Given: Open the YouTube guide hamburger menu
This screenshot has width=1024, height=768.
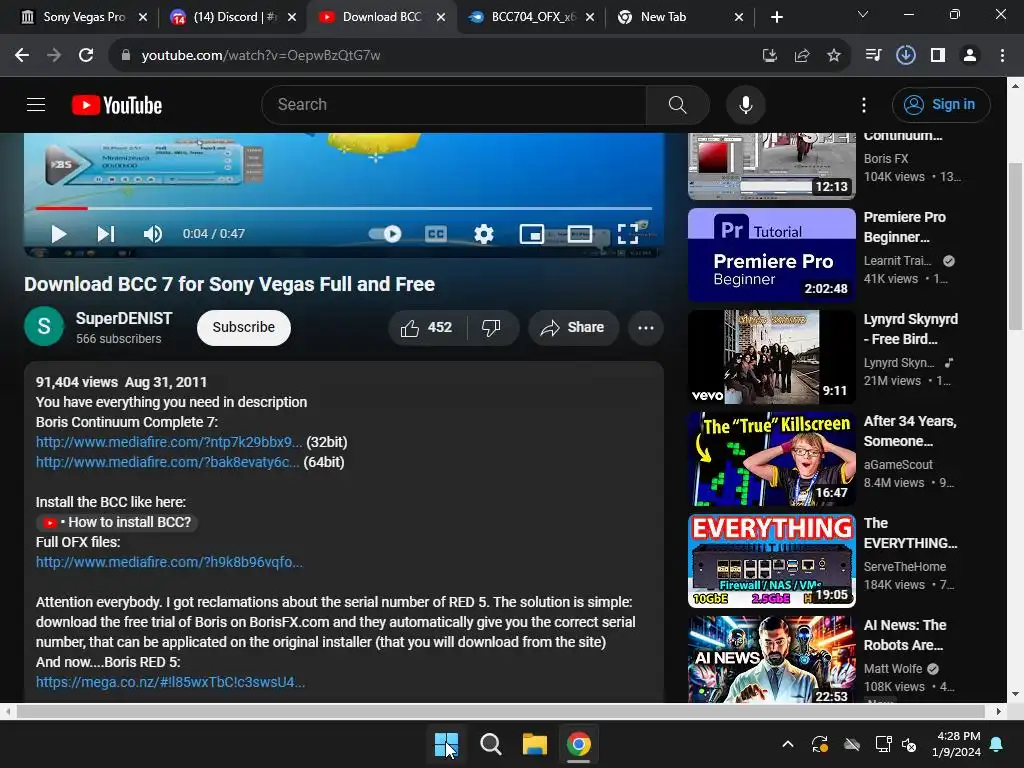Looking at the screenshot, I should (x=36, y=104).
